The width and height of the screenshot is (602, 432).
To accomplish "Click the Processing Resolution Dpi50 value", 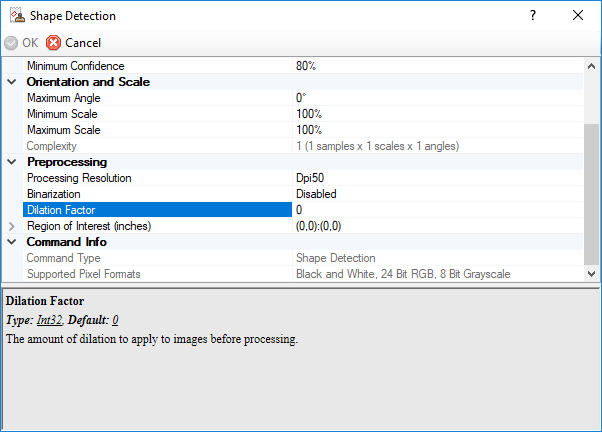I will [x=312, y=178].
